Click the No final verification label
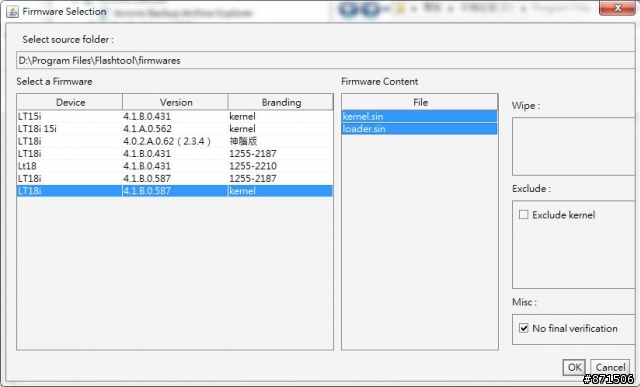The image size is (640, 387). click(575, 328)
